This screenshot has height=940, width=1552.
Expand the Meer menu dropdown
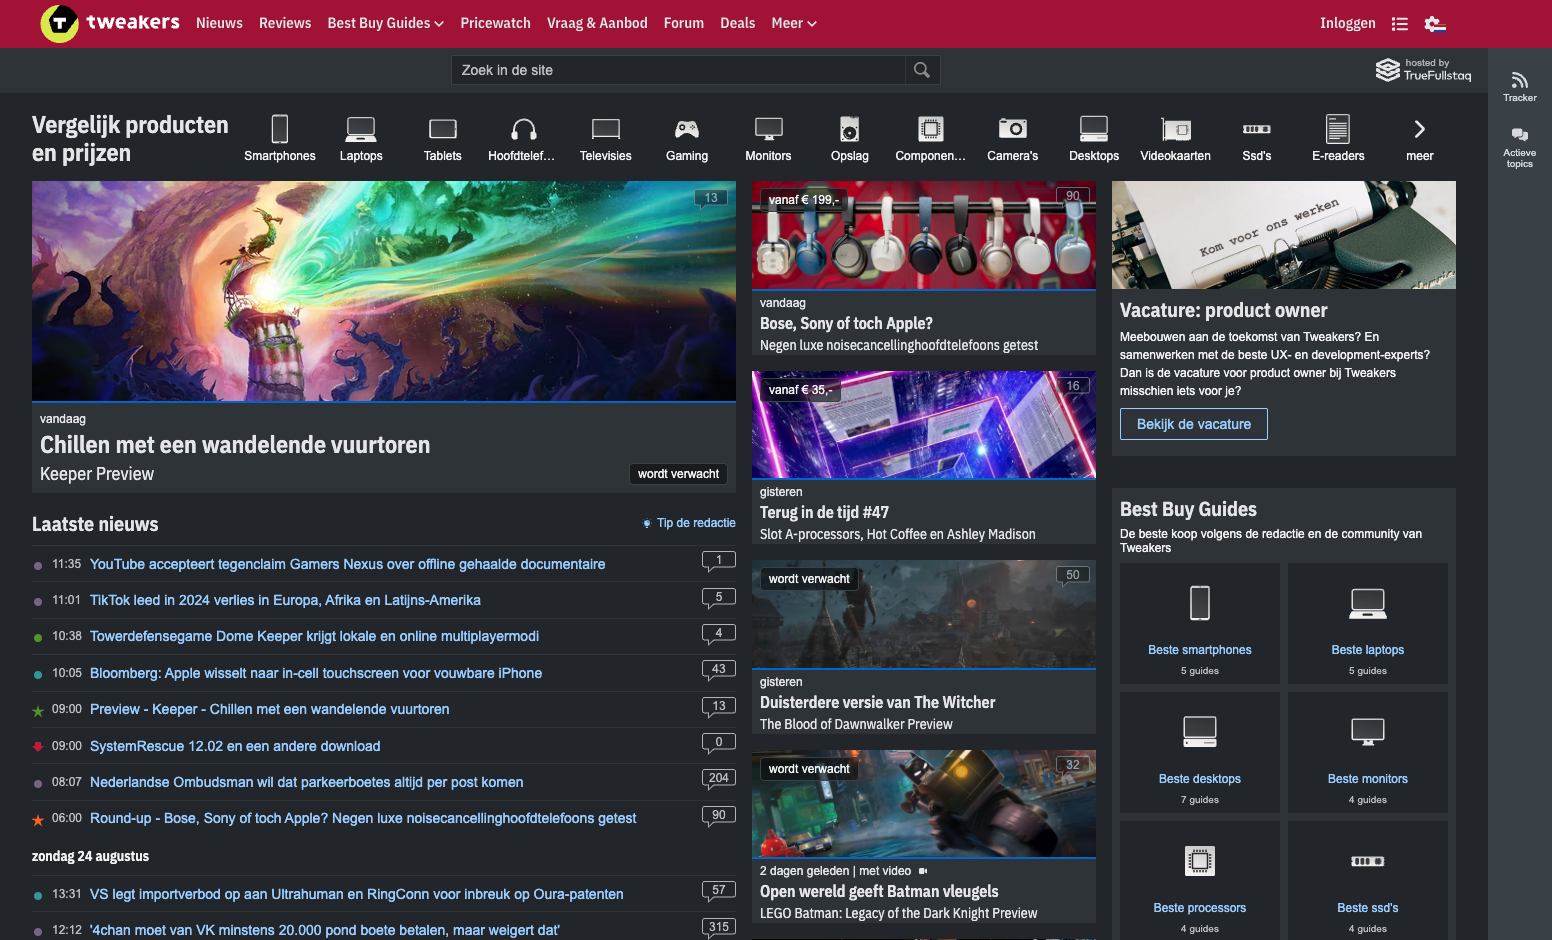pyautogui.click(x=794, y=23)
